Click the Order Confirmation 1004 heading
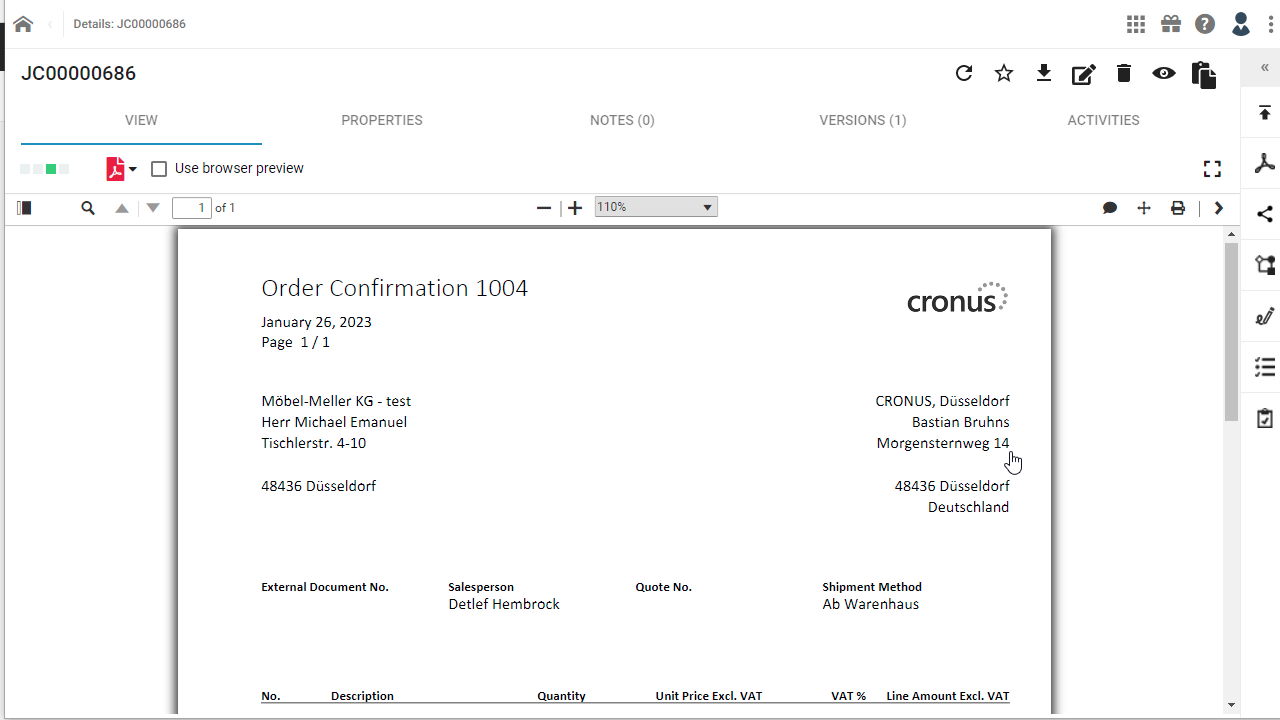 click(x=394, y=288)
